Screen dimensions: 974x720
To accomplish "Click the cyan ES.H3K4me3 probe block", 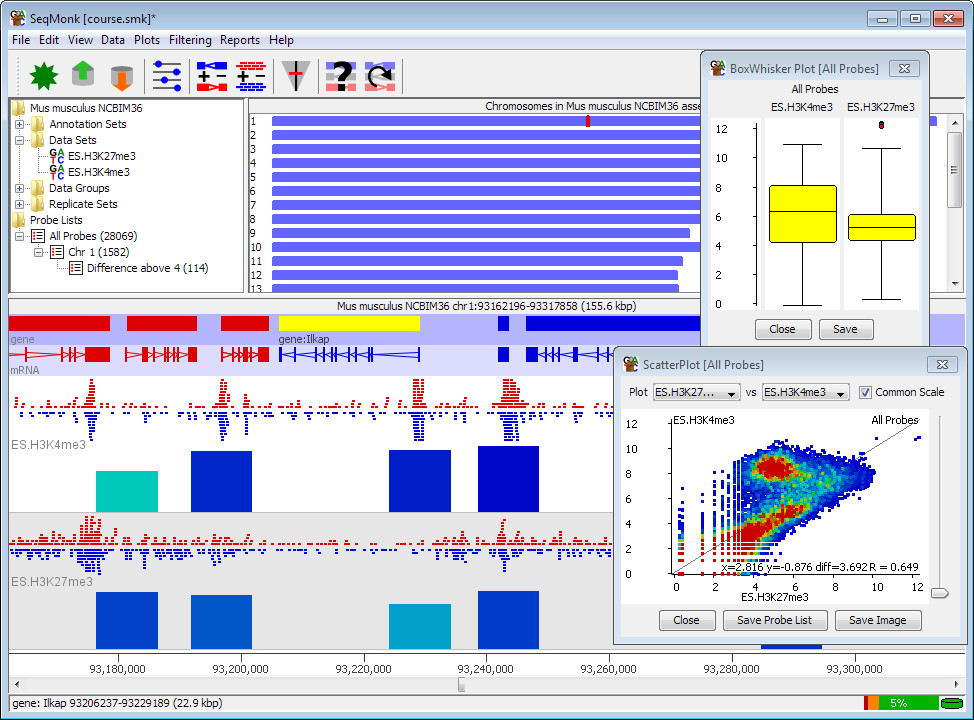I will 127,491.
